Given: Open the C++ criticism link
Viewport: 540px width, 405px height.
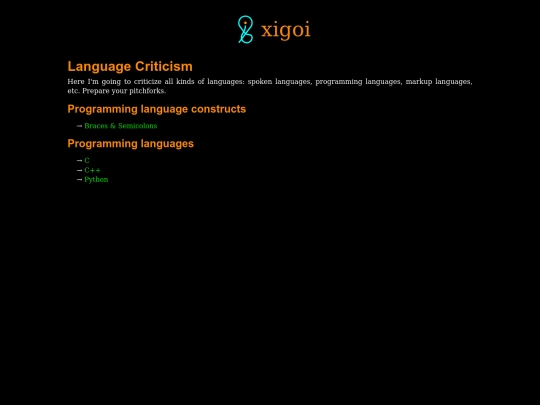Looking at the screenshot, I should pos(92,170).
